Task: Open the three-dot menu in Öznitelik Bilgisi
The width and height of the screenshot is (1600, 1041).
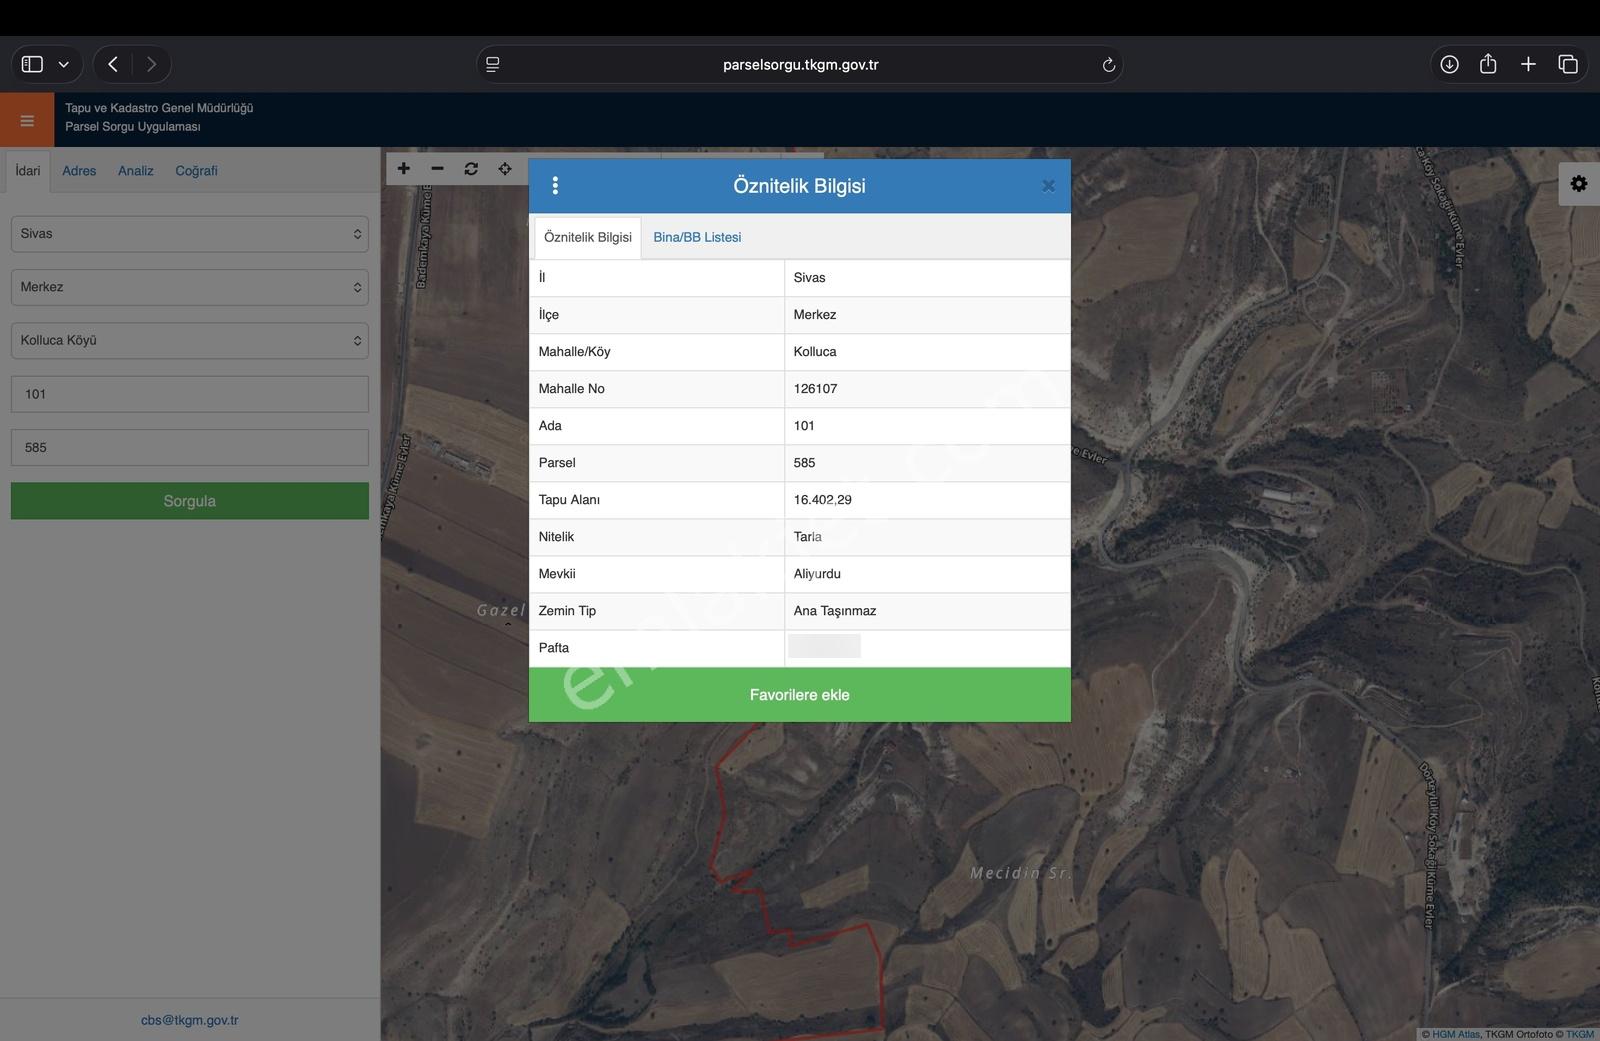Action: [x=555, y=186]
